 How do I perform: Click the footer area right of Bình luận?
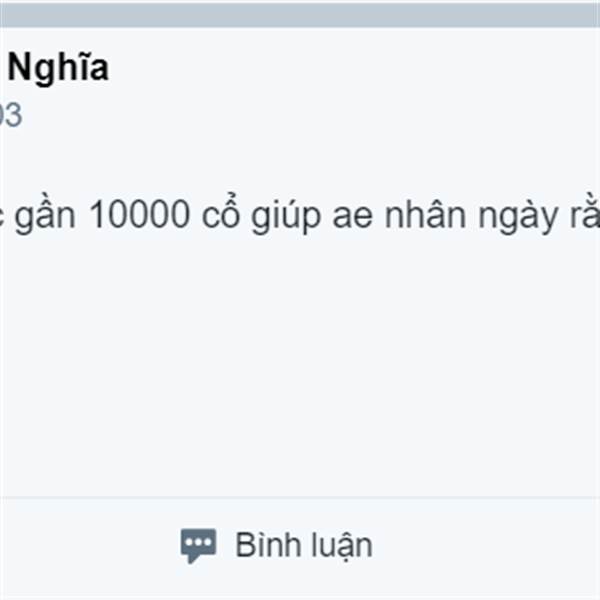pyautogui.click(x=486, y=547)
